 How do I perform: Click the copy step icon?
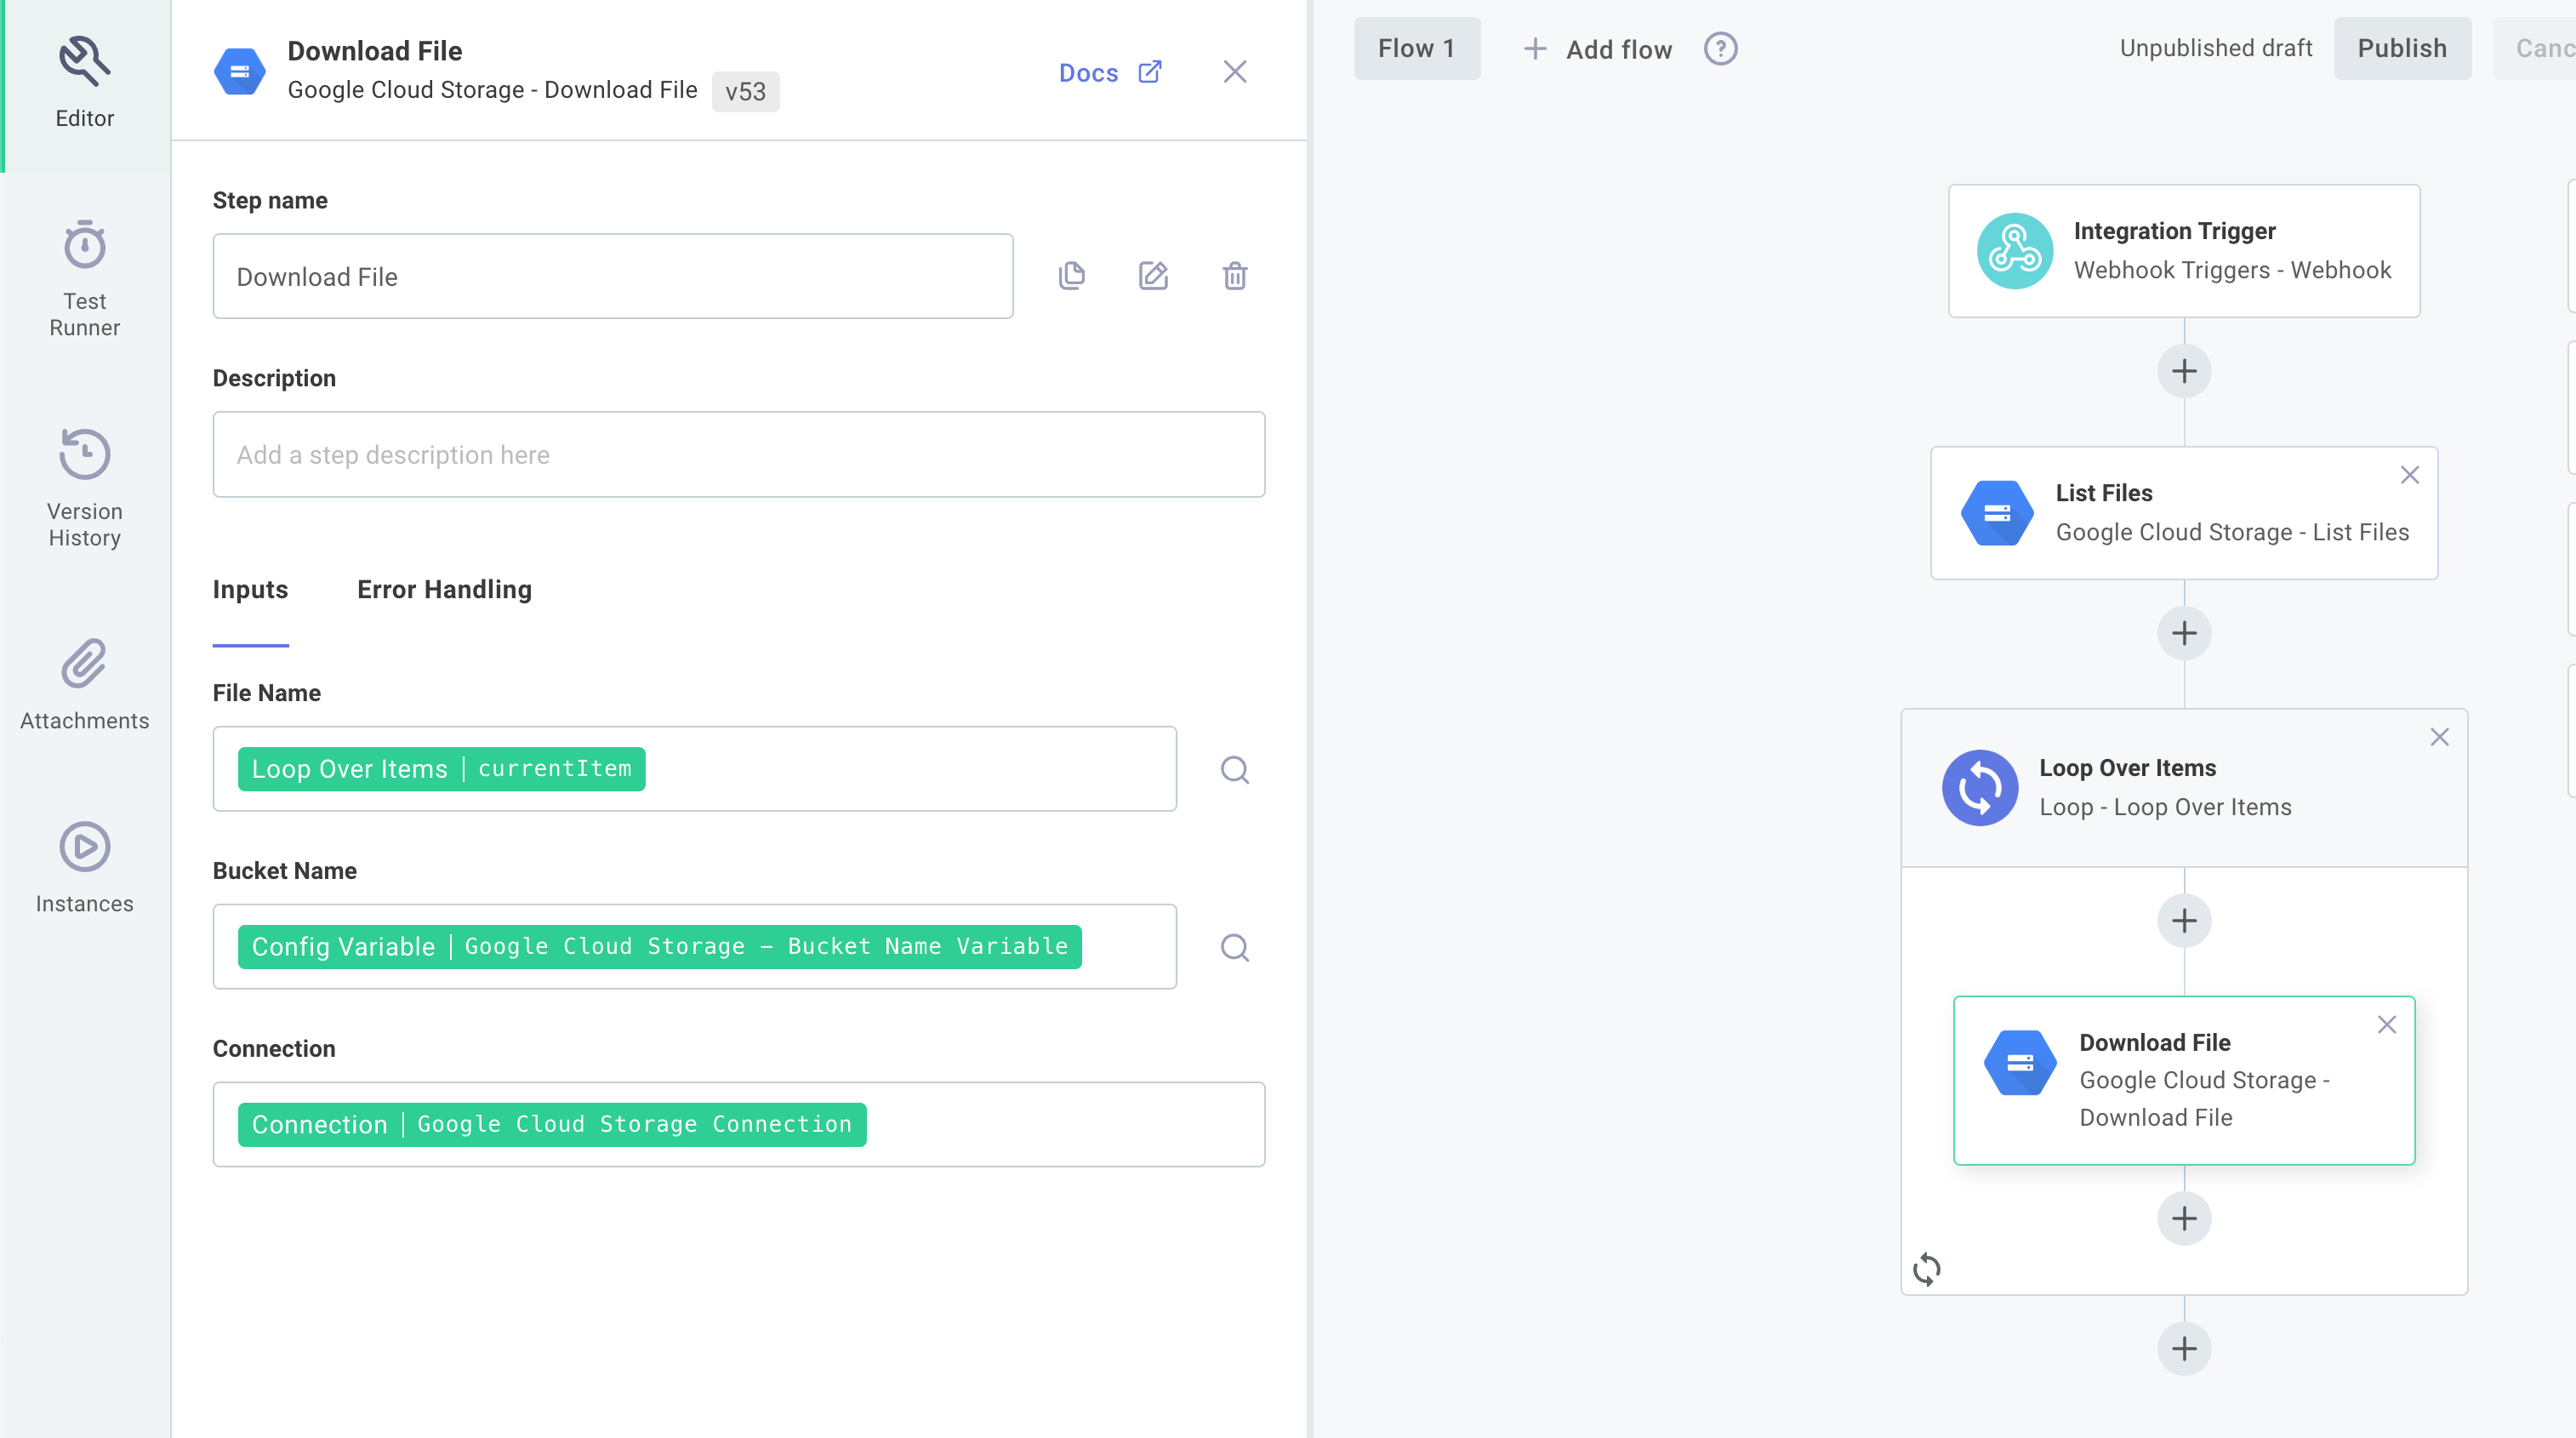point(1071,276)
